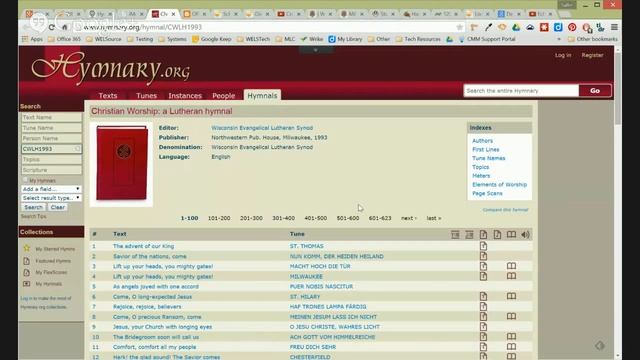This screenshot has height=360, width=640.
Task: Go to hymns 601-623 page
Action: tap(380, 218)
